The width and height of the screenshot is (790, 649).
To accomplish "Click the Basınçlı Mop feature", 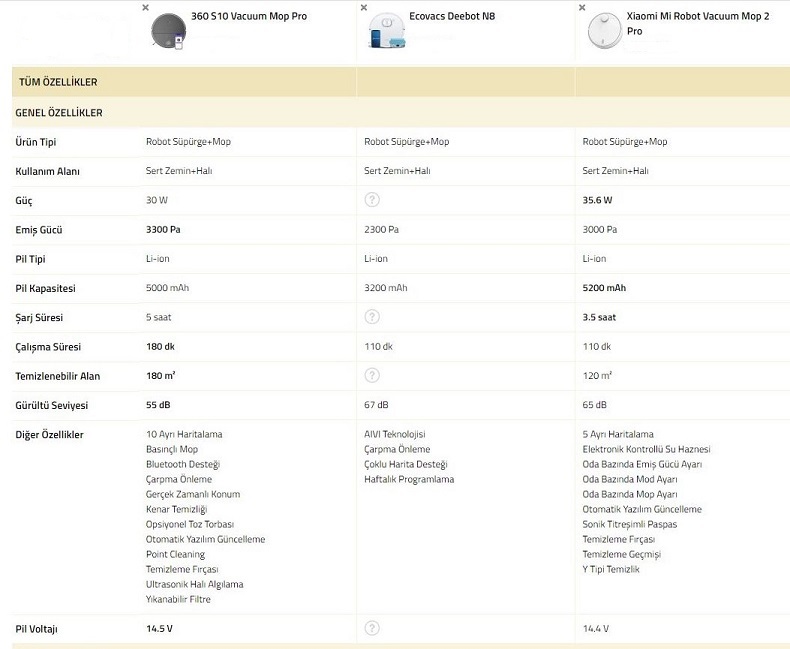I will tap(172, 449).
